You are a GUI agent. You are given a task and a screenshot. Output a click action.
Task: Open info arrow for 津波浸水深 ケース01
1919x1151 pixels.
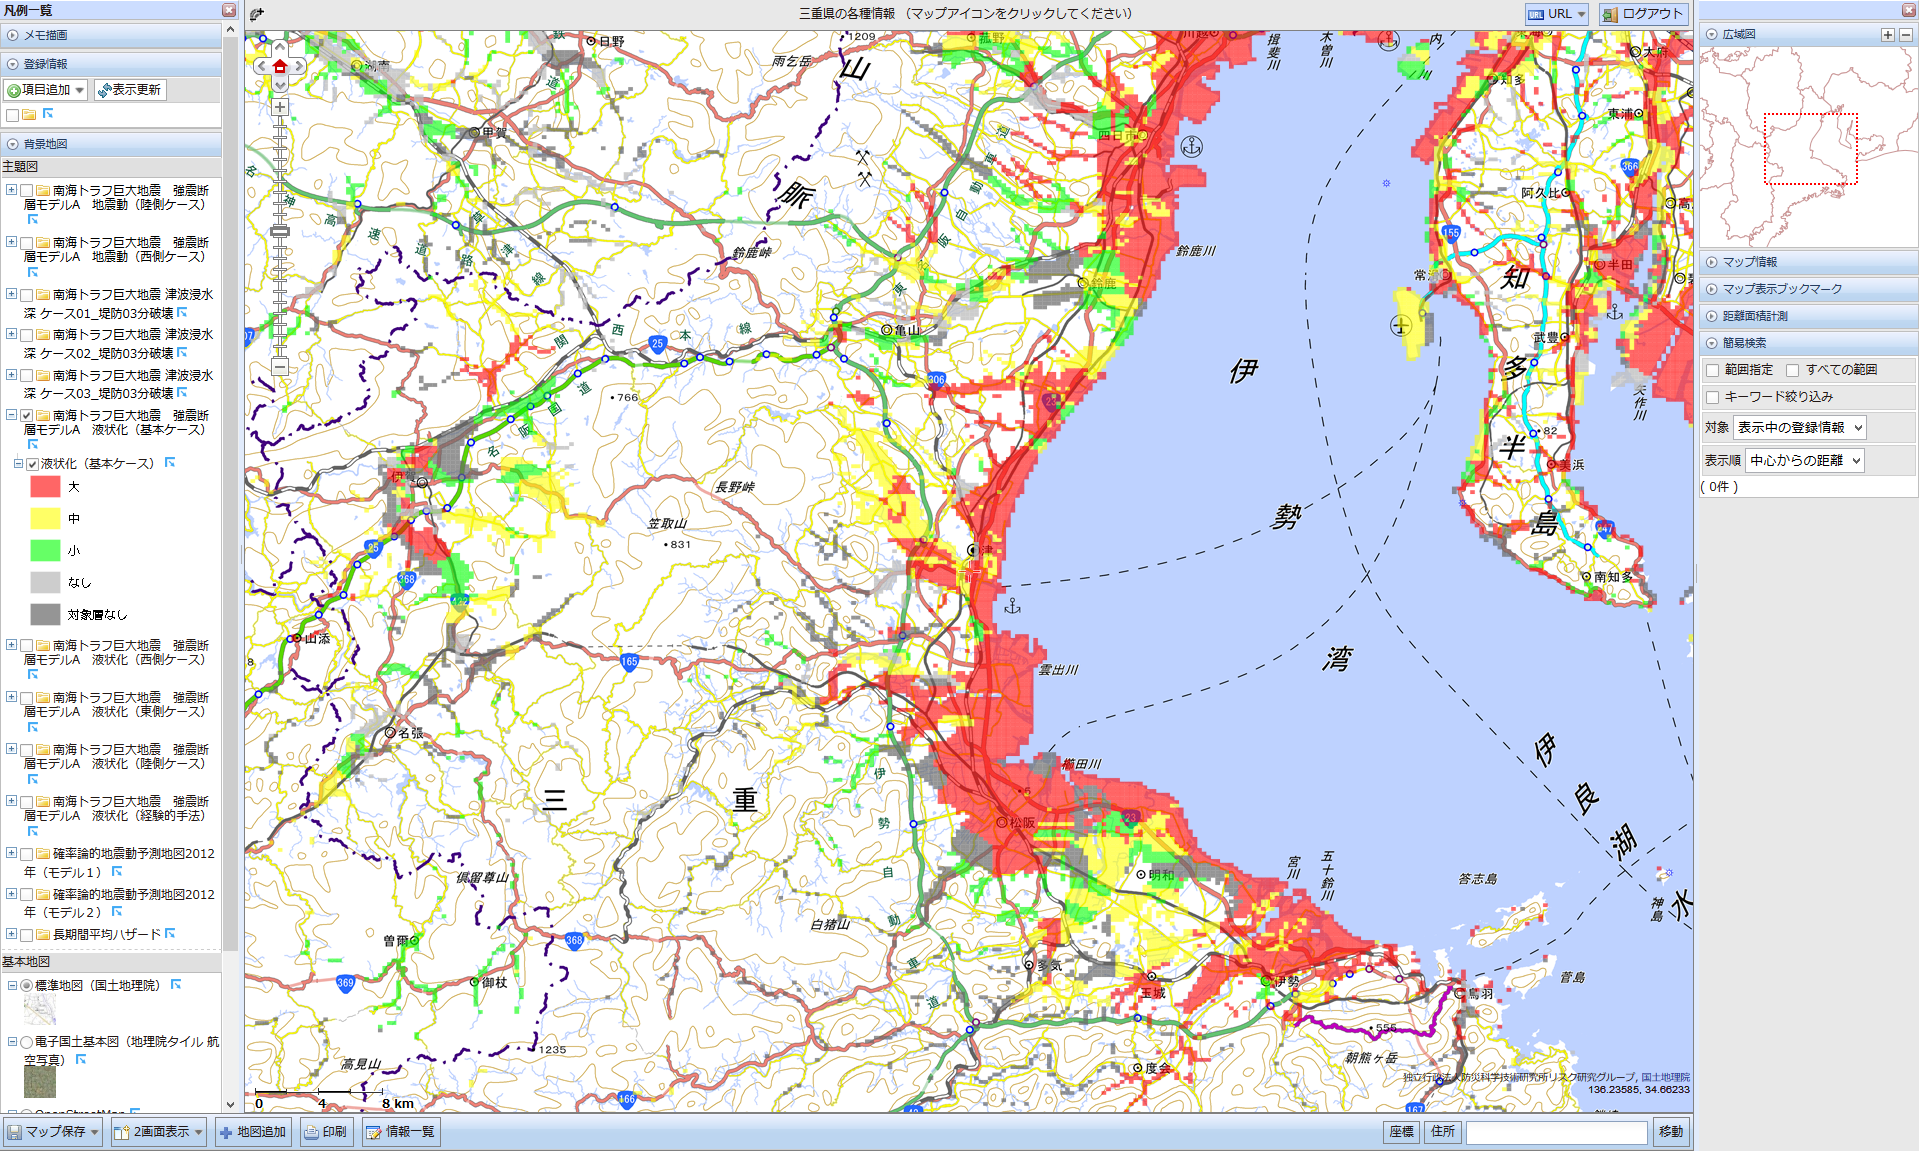(182, 313)
